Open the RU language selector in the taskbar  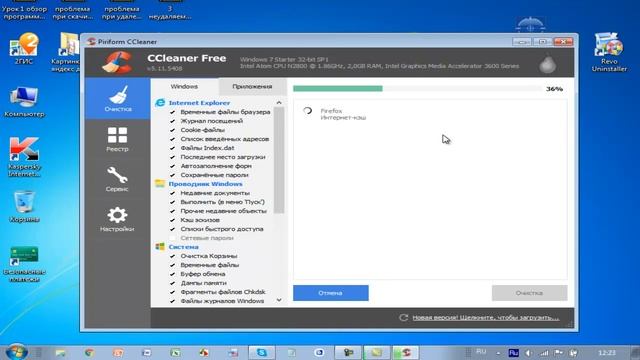pos(481,351)
